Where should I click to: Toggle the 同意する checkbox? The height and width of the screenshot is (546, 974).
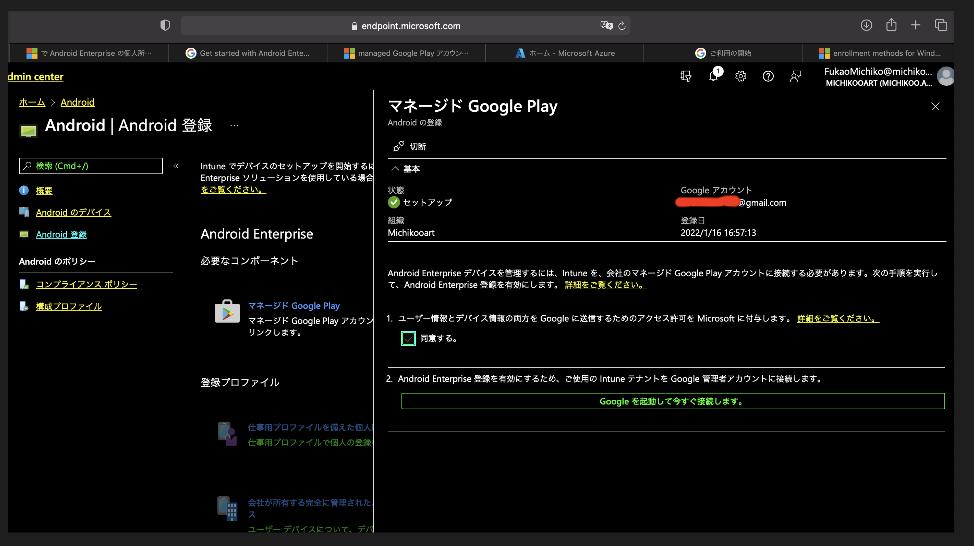(408, 339)
